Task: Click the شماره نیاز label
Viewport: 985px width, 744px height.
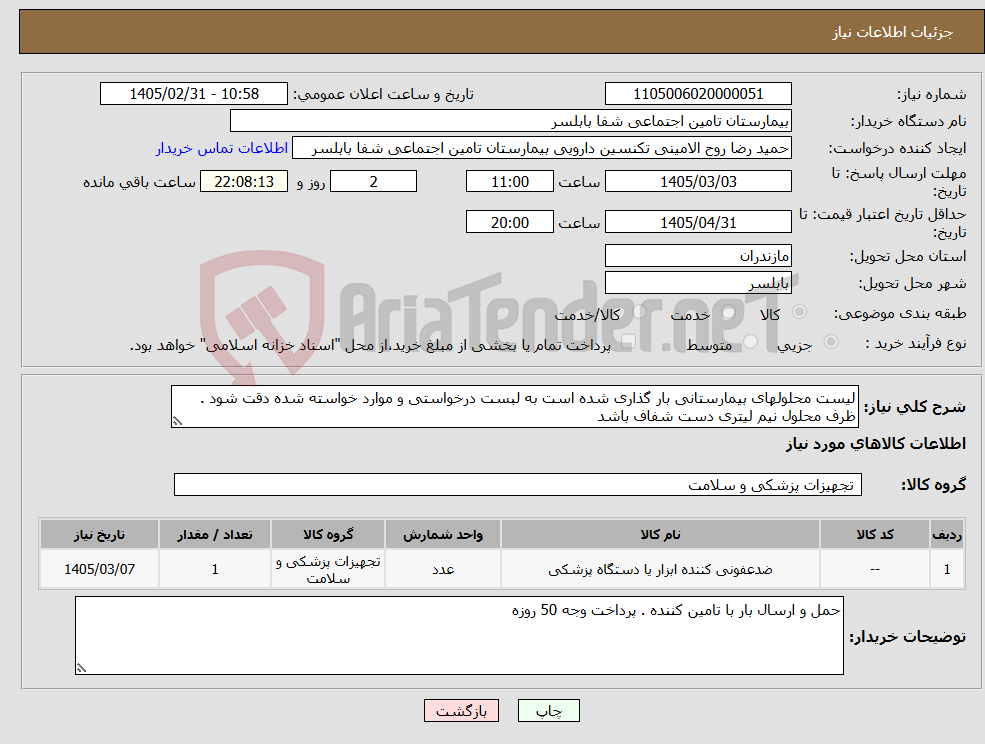Action: tap(931, 95)
